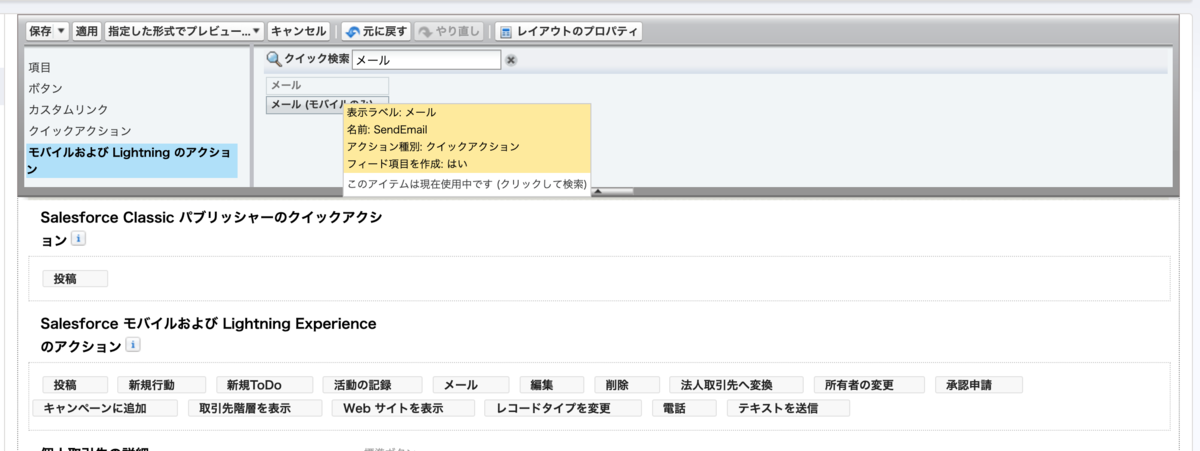Select the 活動の記録 action

372,385
